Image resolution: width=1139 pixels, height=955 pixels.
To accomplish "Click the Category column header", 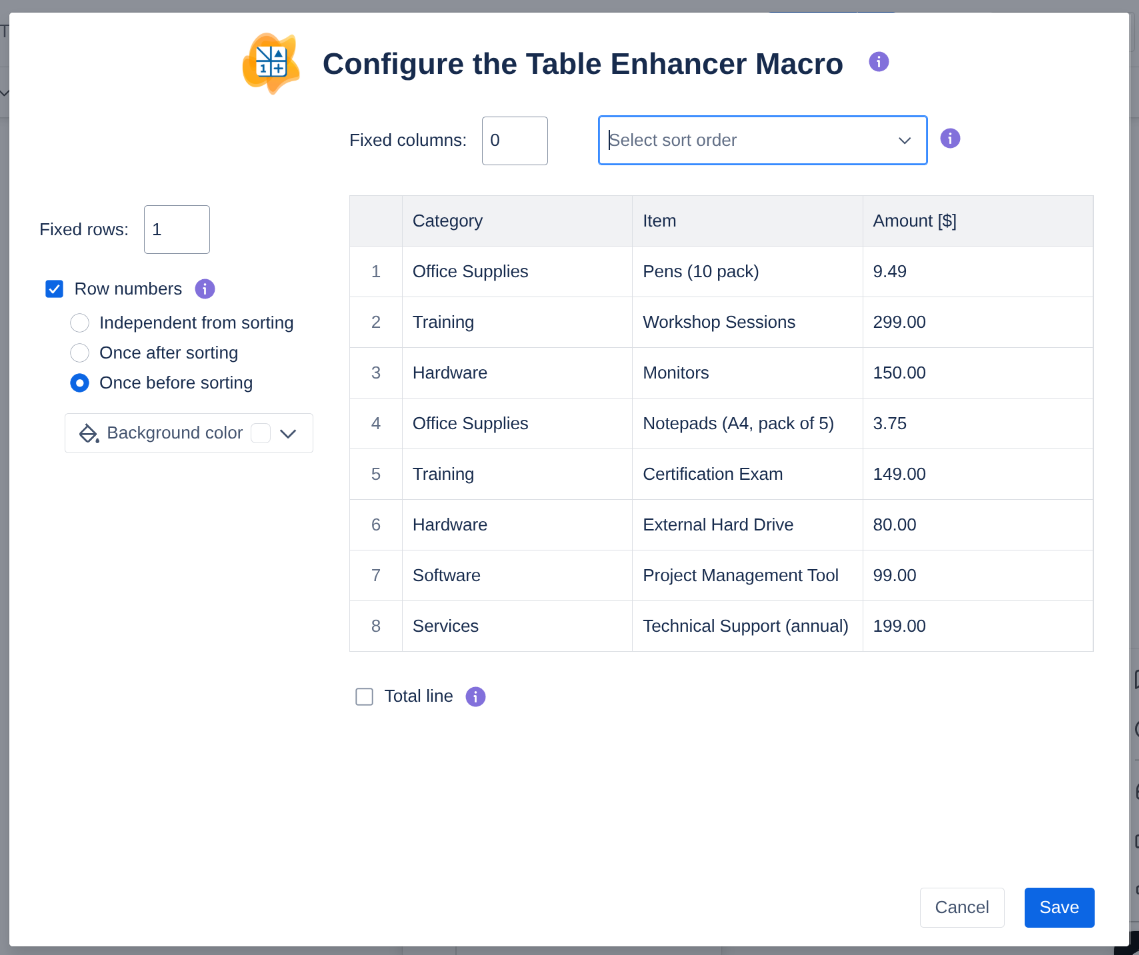I will point(447,221).
